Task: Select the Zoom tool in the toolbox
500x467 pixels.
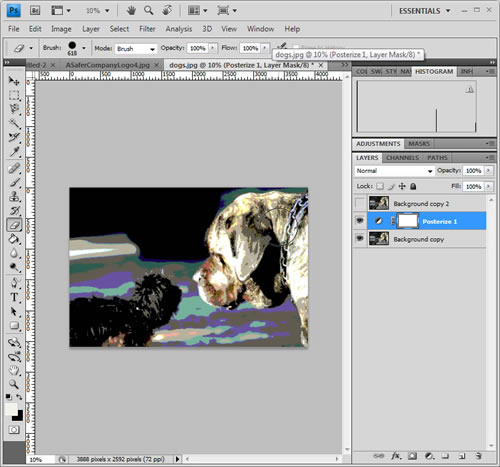Action: [14, 384]
